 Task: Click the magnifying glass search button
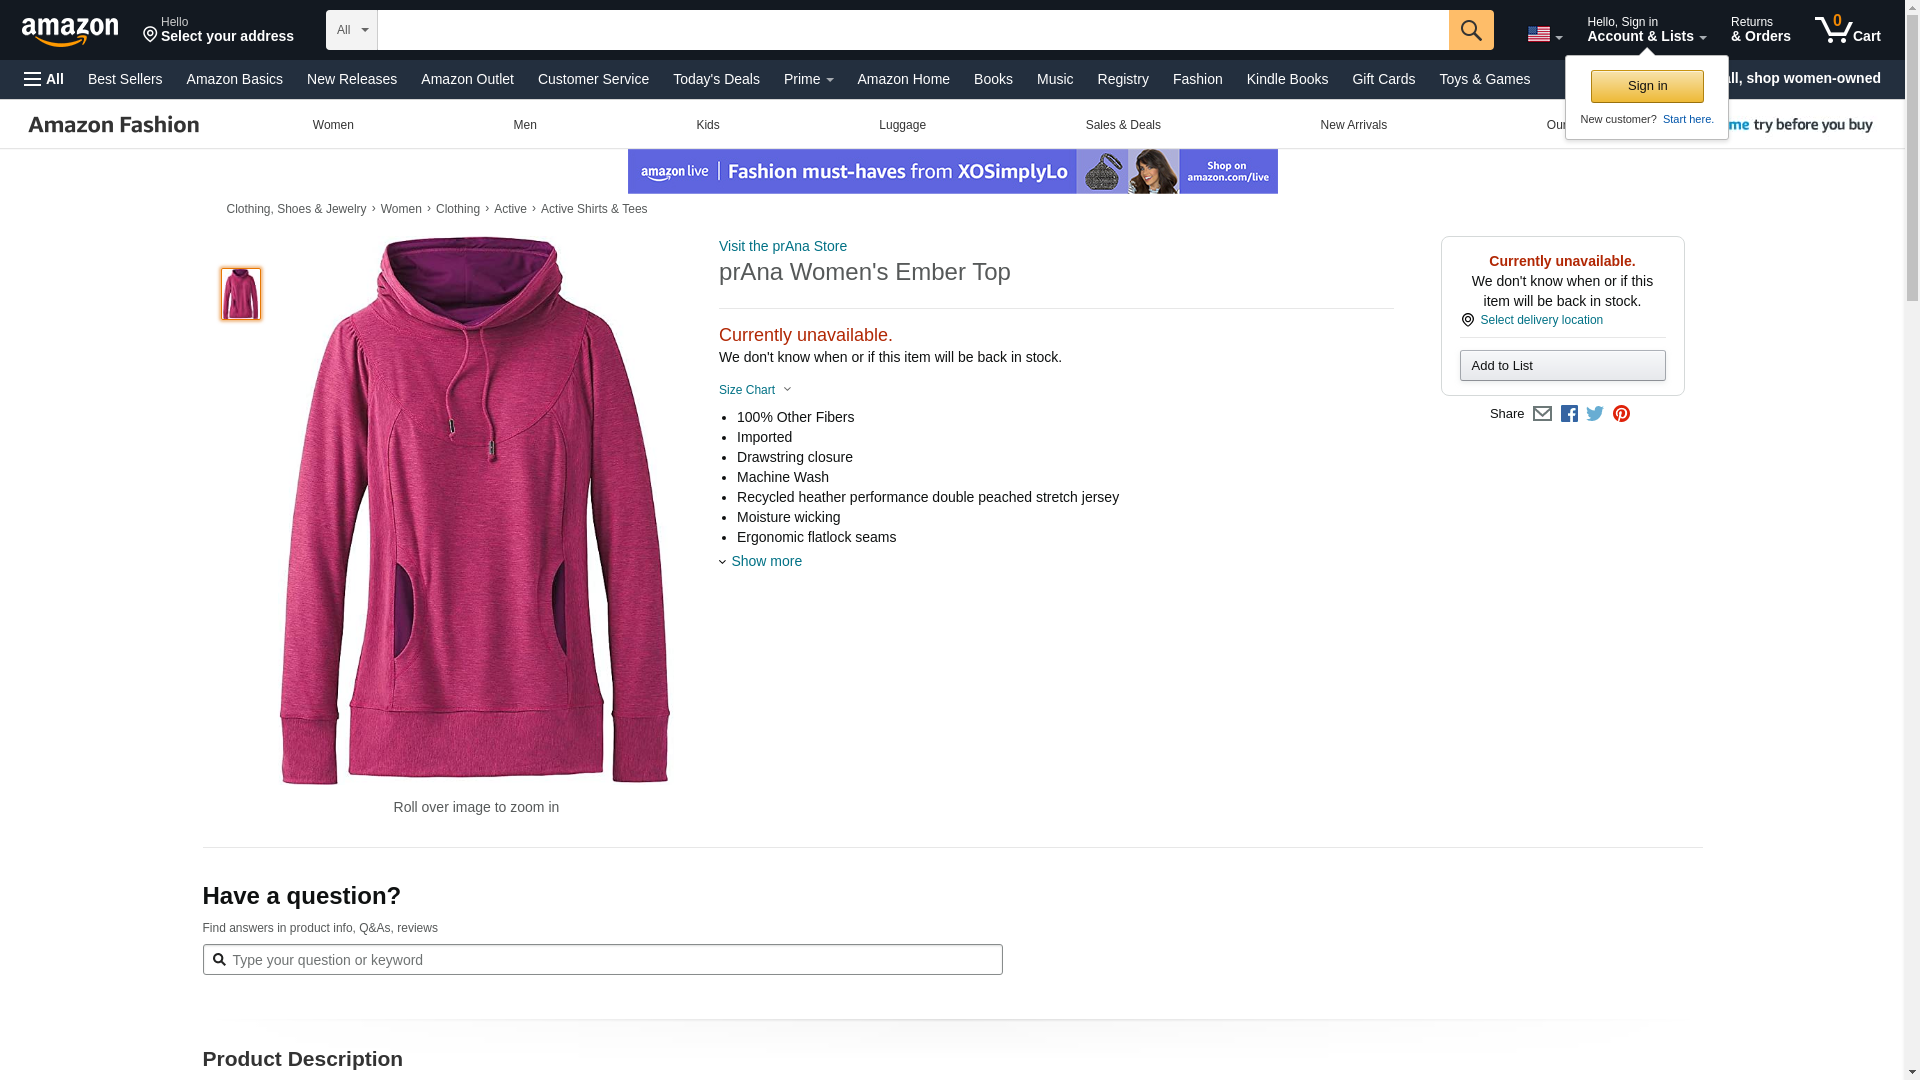click(x=1470, y=30)
